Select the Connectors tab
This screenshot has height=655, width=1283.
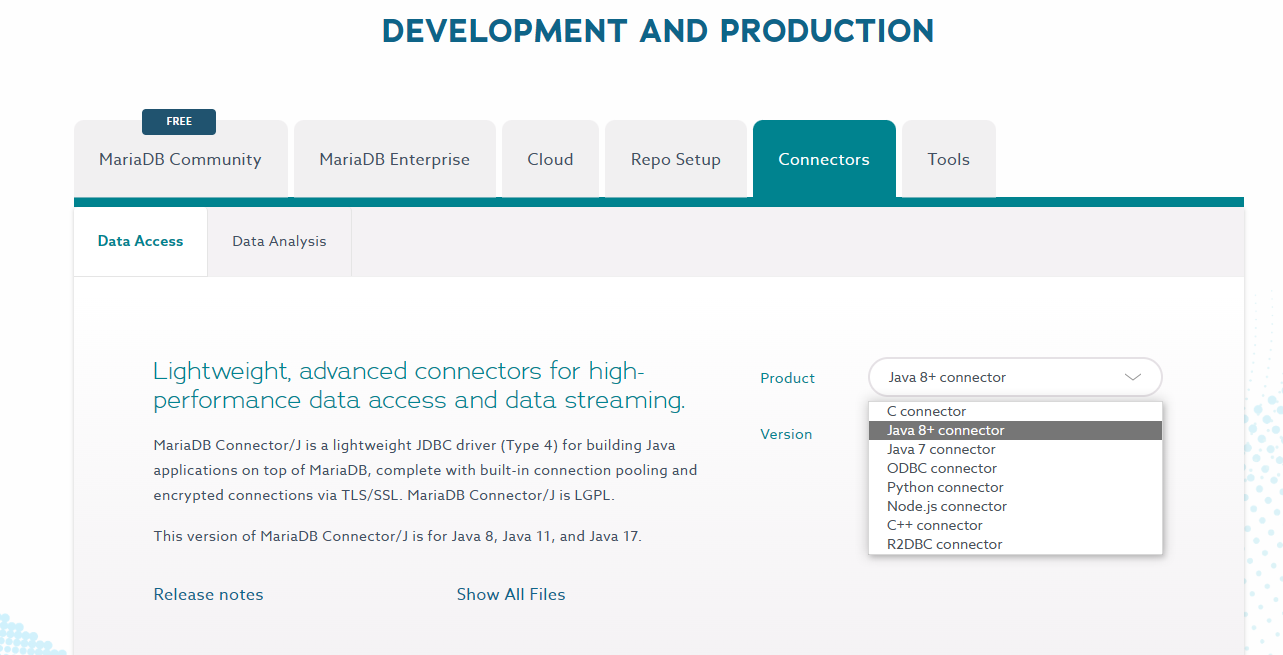[824, 159]
